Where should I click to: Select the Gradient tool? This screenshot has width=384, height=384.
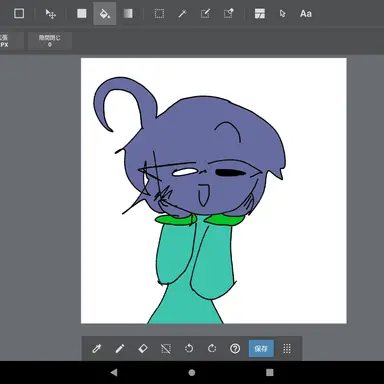128,14
